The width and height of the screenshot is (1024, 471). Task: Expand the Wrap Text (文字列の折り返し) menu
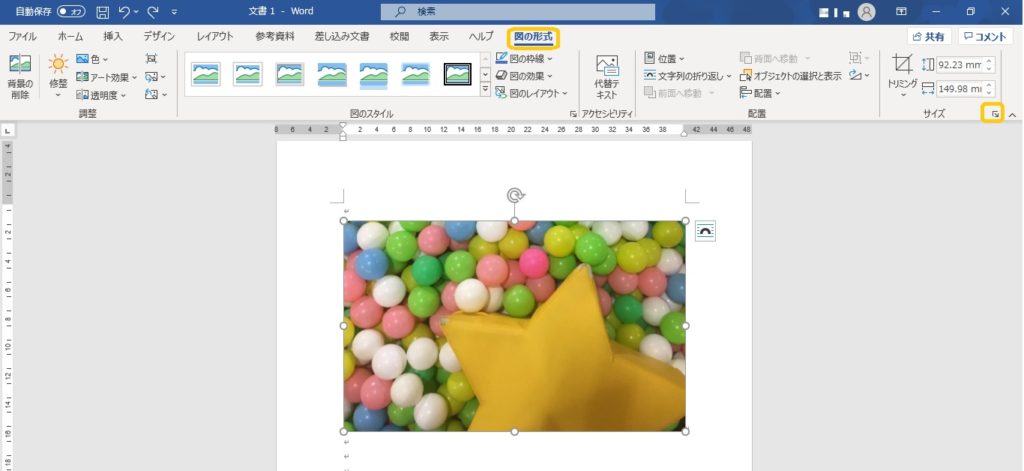(688, 75)
